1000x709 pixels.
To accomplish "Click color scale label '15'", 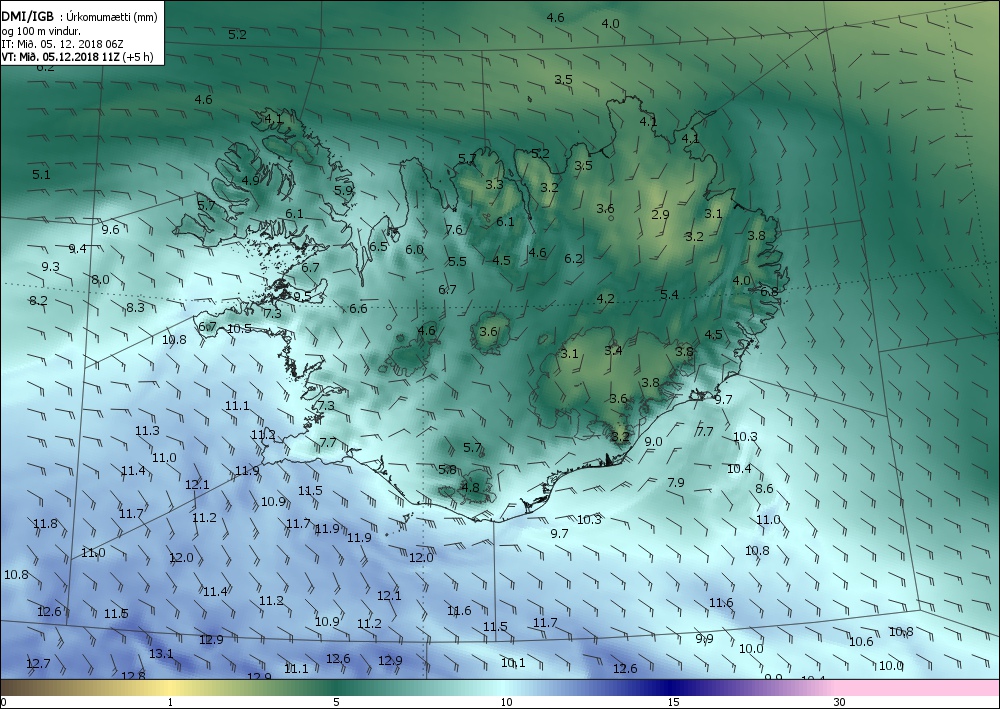I will tap(673, 702).
